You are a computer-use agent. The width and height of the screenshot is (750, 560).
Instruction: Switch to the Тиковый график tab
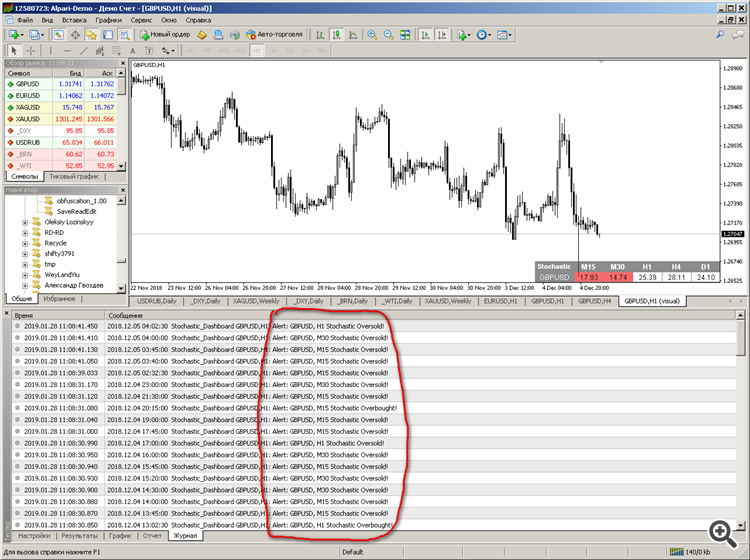coord(74,176)
